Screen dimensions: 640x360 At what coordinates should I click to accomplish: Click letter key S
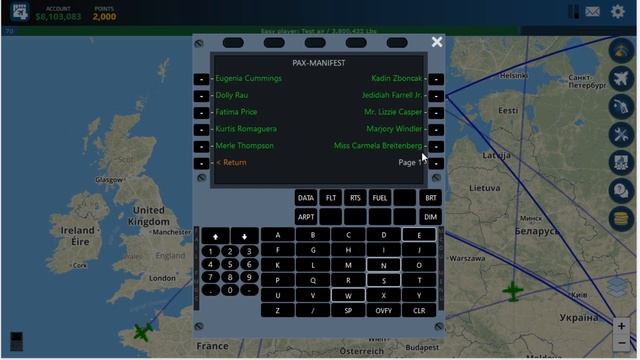(x=383, y=280)
